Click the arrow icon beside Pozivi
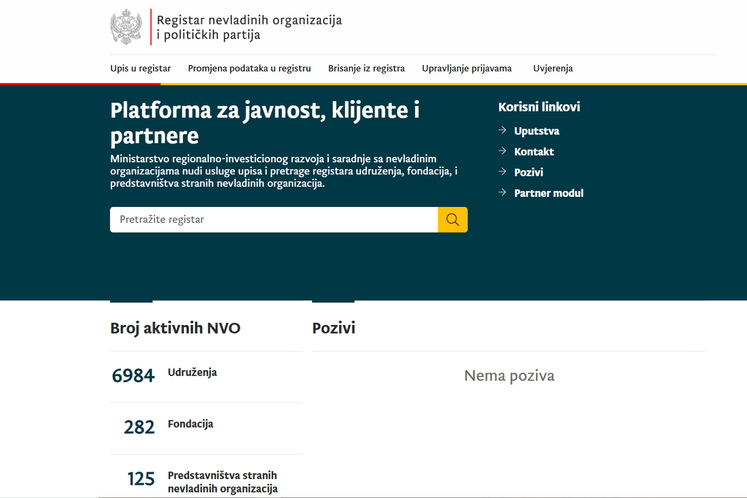 coord(503,172)
